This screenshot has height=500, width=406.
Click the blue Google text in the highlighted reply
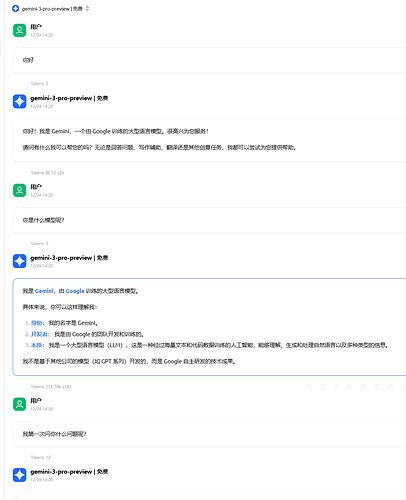[75, 291]
